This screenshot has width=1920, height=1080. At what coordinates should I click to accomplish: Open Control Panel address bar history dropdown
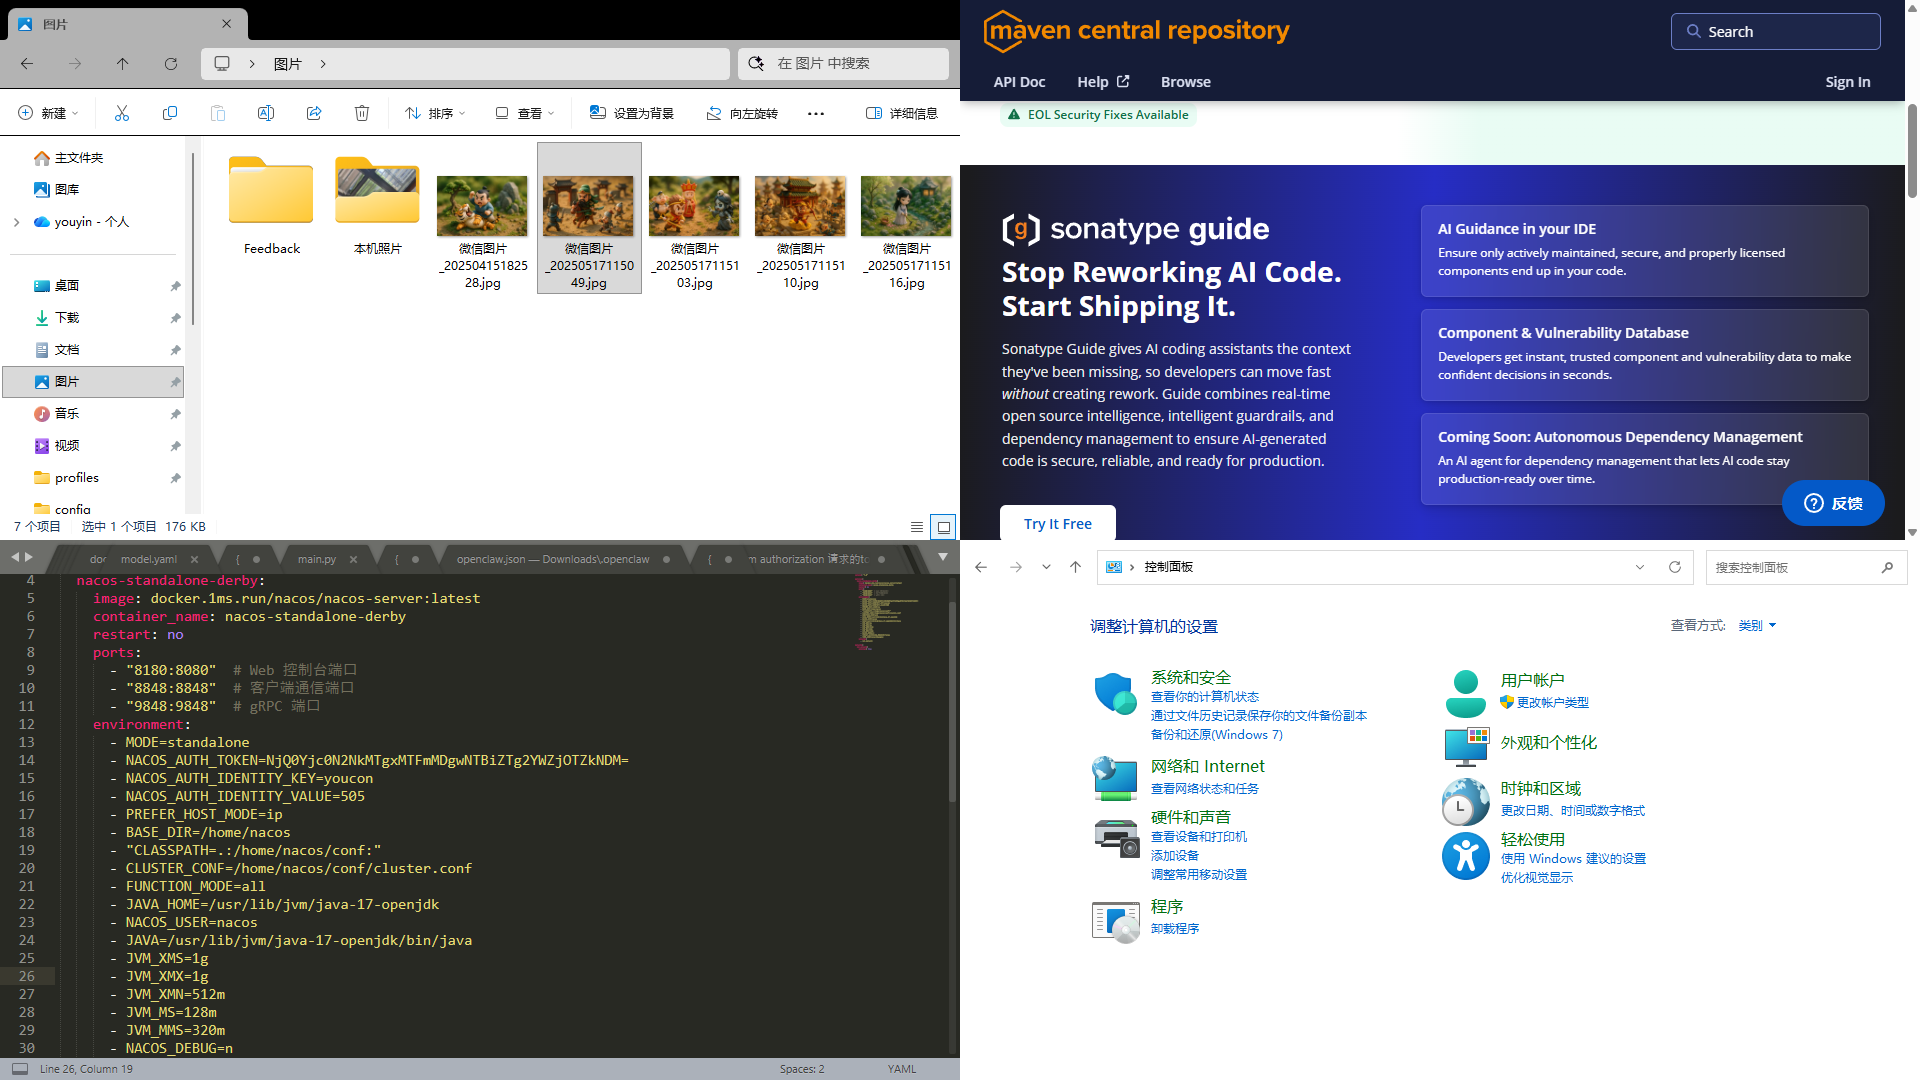pos(1640,567)
